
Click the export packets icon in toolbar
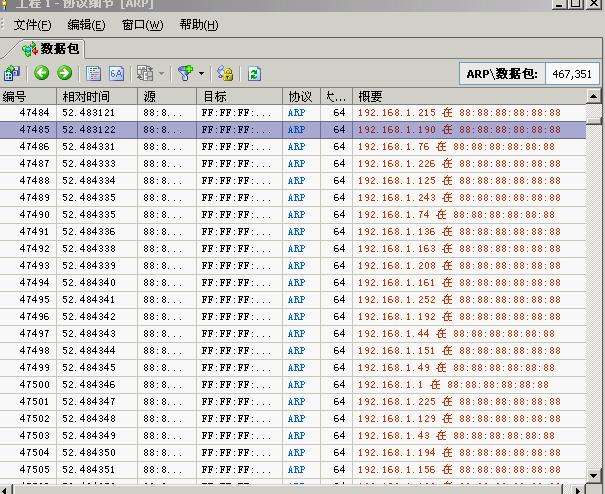click(12, 73)
